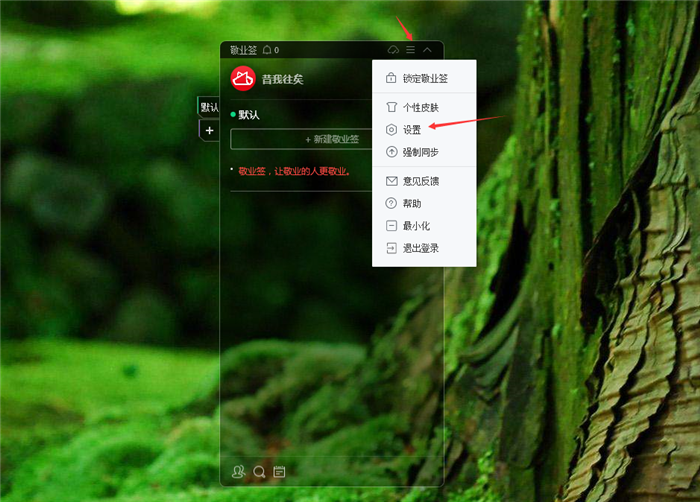
Task: Open 帮助 from the menu
Action: click(x=411, y=203)
